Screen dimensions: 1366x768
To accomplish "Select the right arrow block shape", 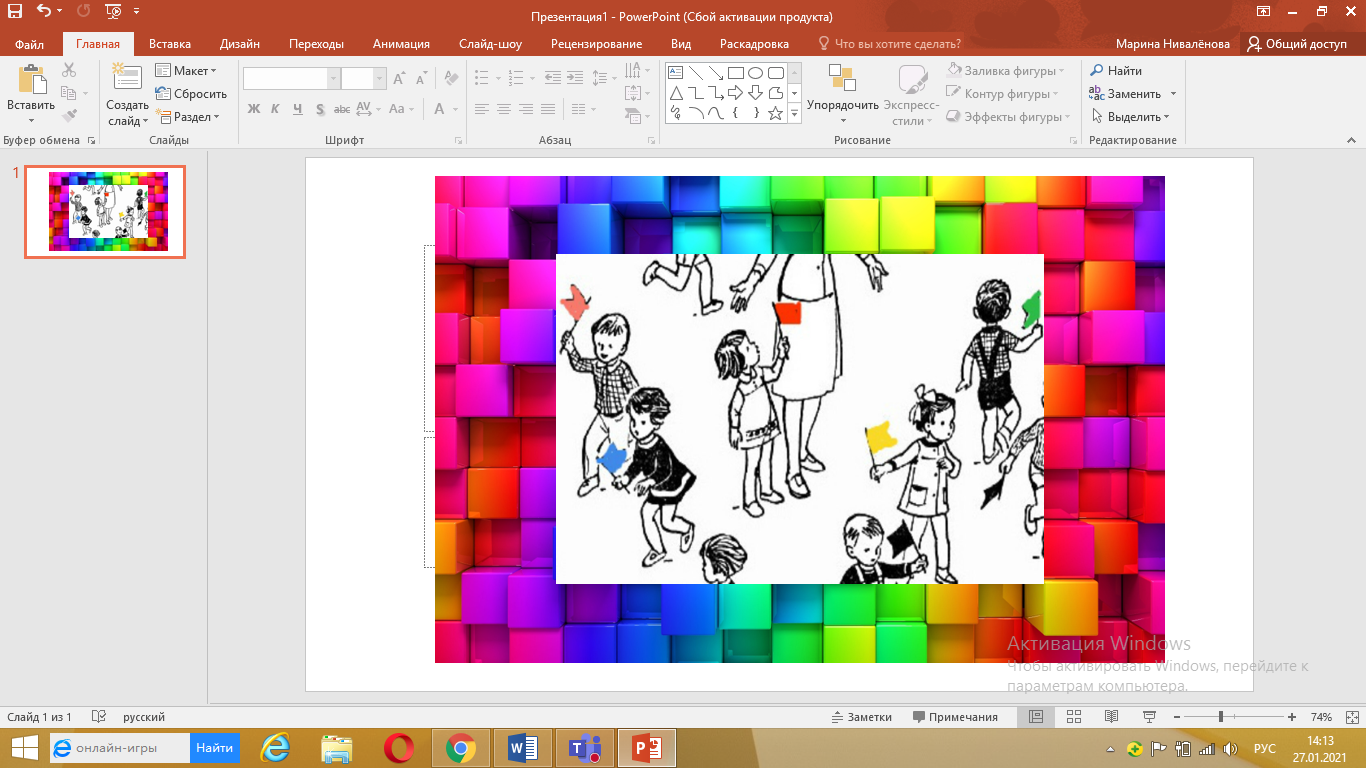I will pos(735,93).
